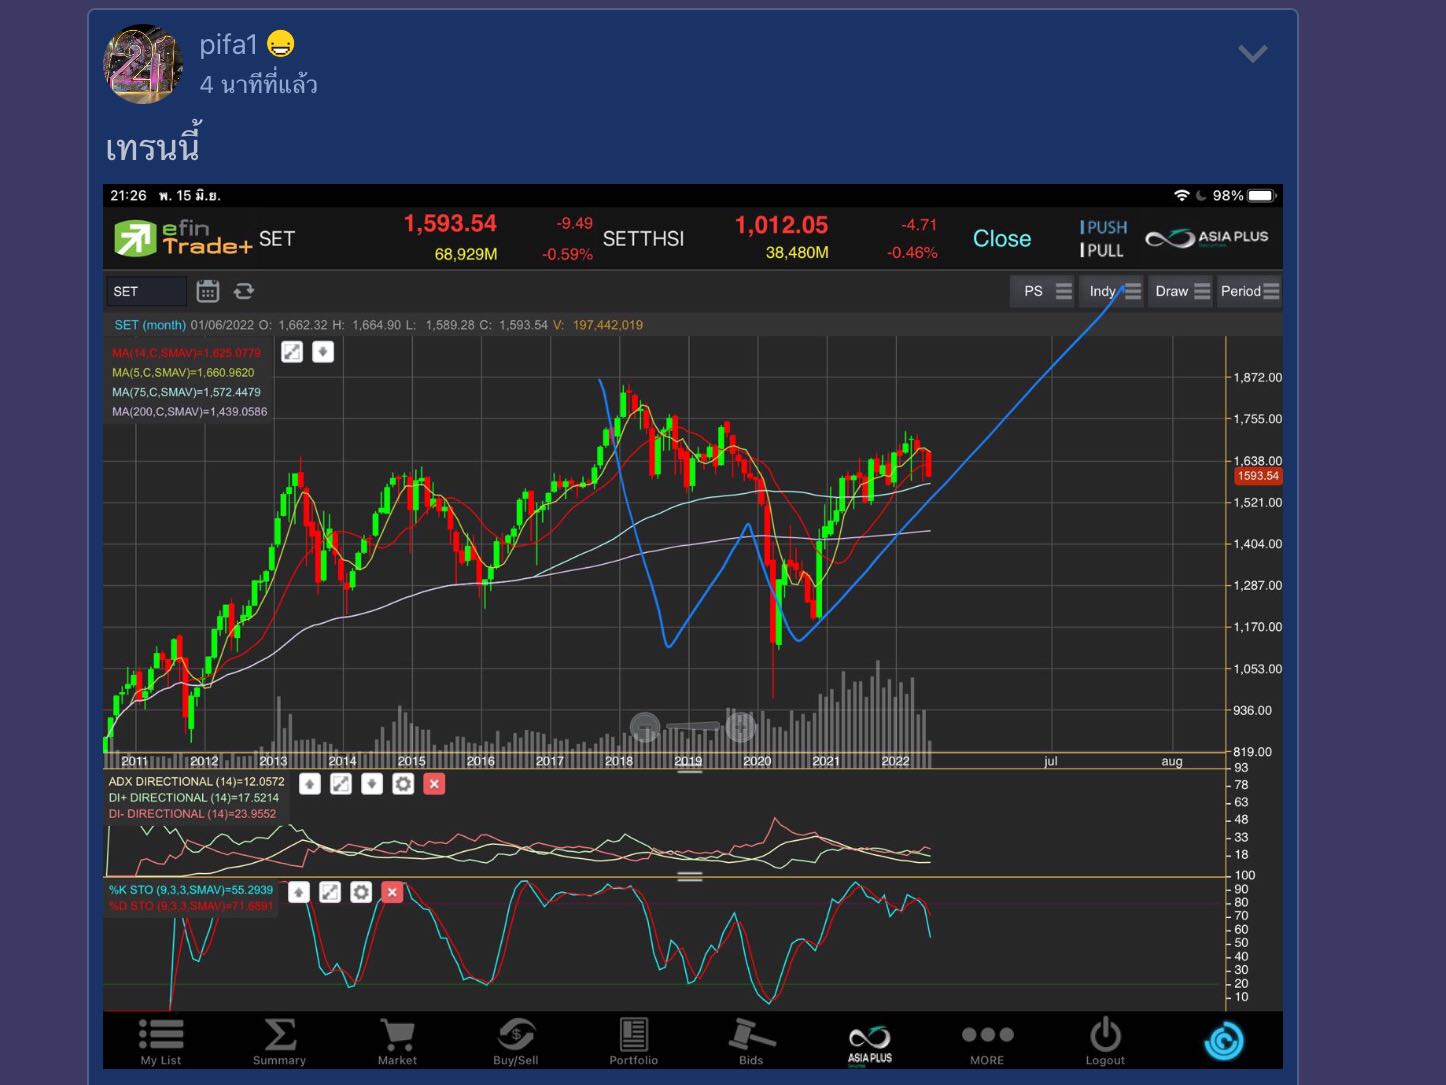The width and height of the screenshot is (1446, 1085).
Task: Remove the ADX Directional indicator
Action: [x=434, y=784]
